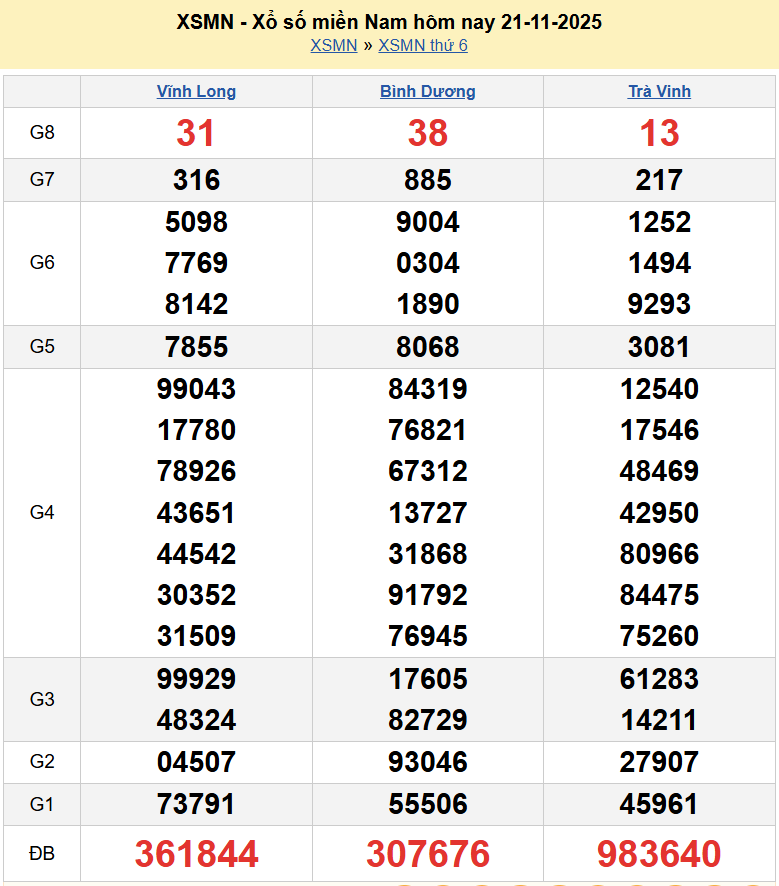Click the page title XSMN heading

coord(389,21)
